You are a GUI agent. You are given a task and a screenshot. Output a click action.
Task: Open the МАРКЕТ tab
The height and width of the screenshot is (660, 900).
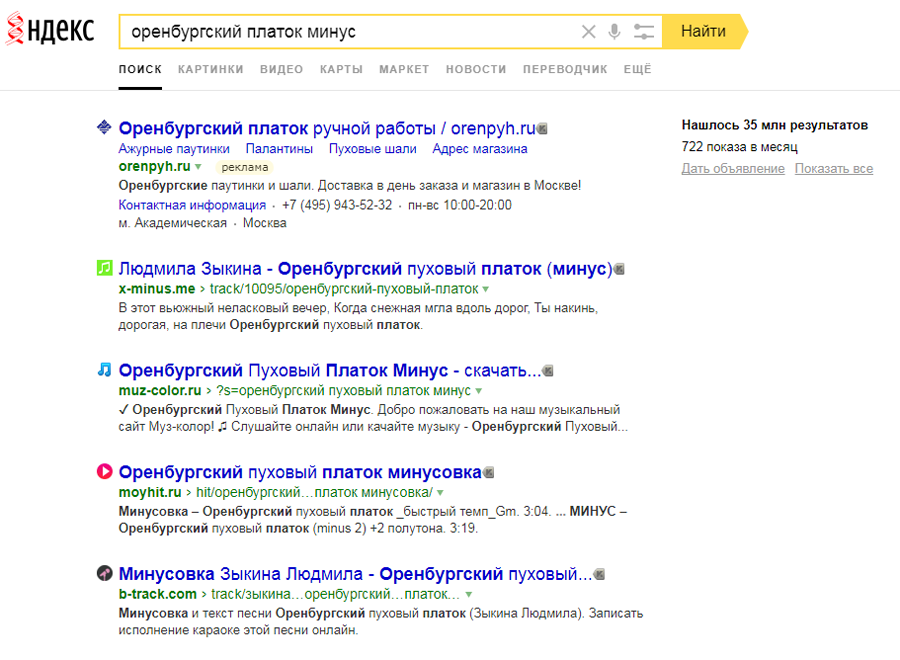pos(404,69)
